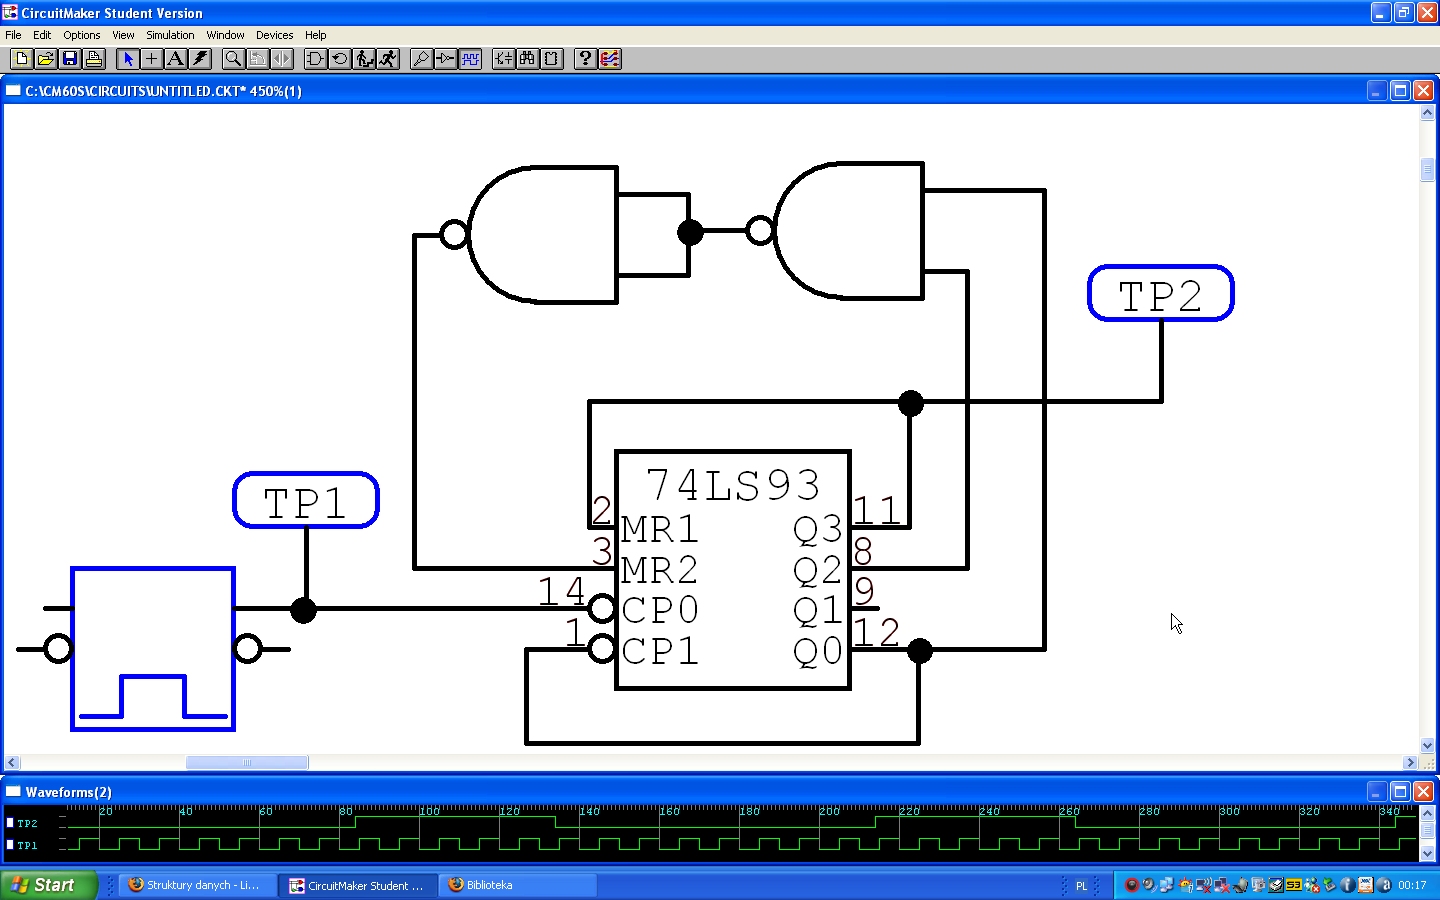This screenshot has height=900, width=1440.
Task: Toggle the Waveforms window toolbar icon
Action: (469, 59)
